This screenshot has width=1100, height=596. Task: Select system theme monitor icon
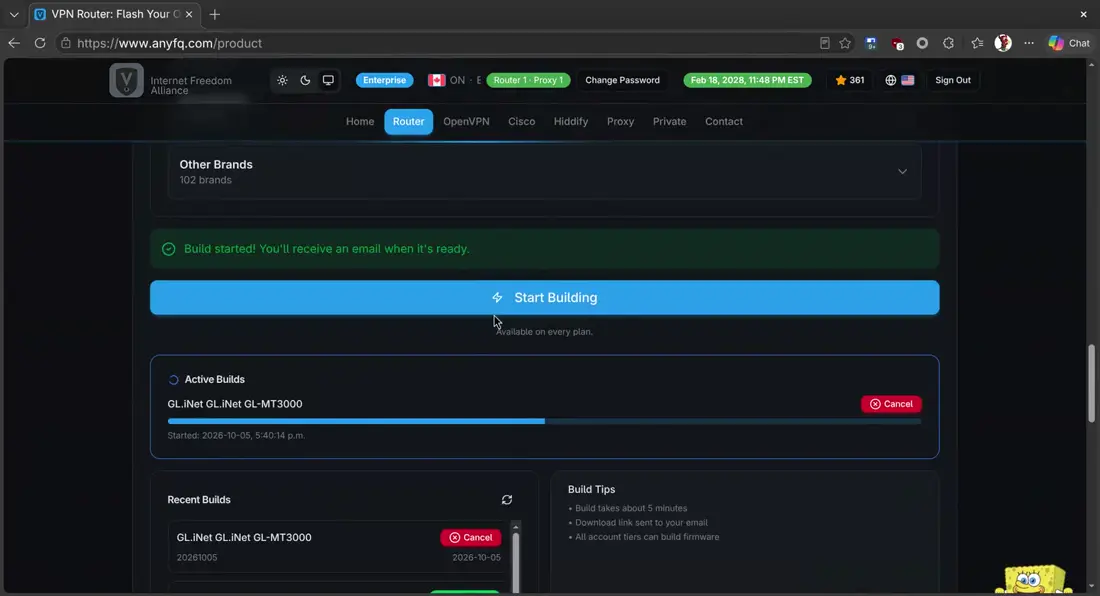coord(328,80)
